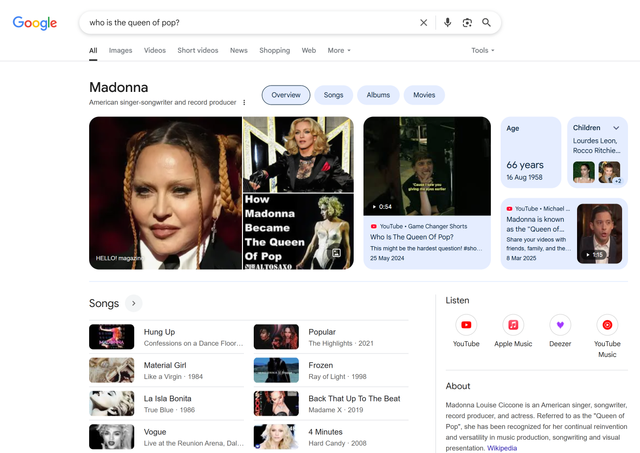640x453 pixels.
Task: Click the 66 years Age card
Action: [531, 152]
